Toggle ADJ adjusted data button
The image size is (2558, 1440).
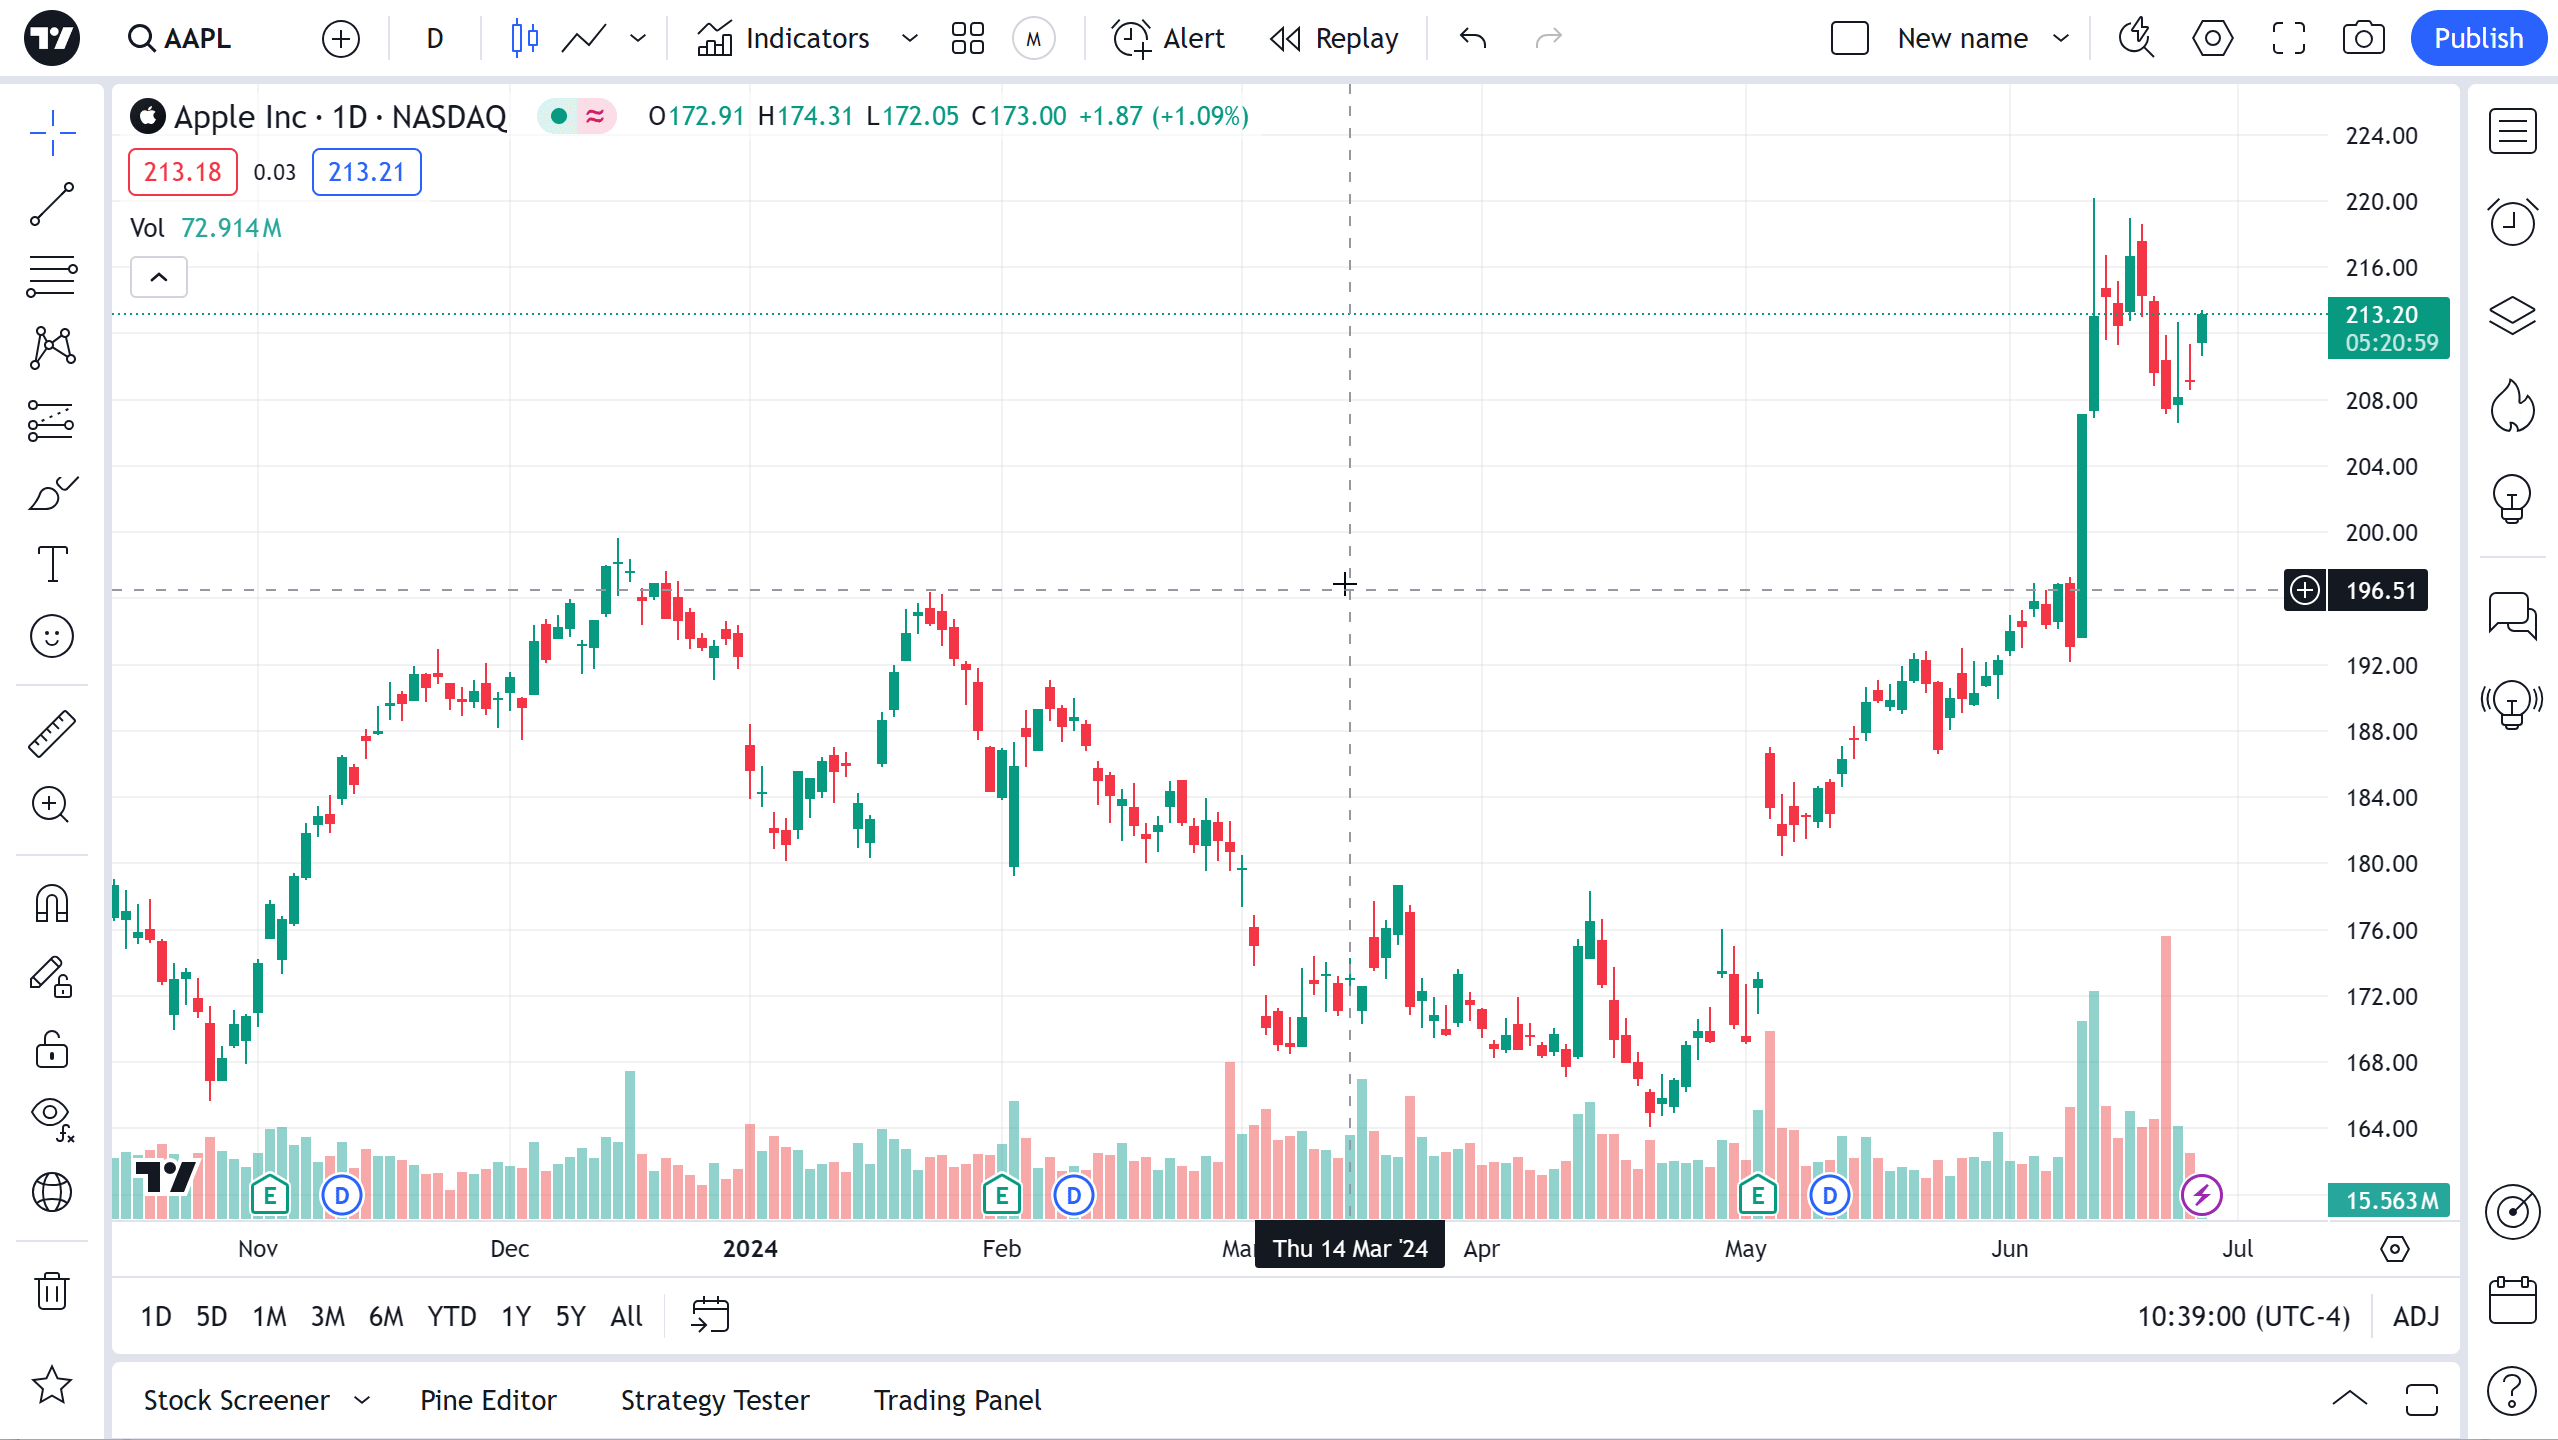(x=2416, y=1316)
